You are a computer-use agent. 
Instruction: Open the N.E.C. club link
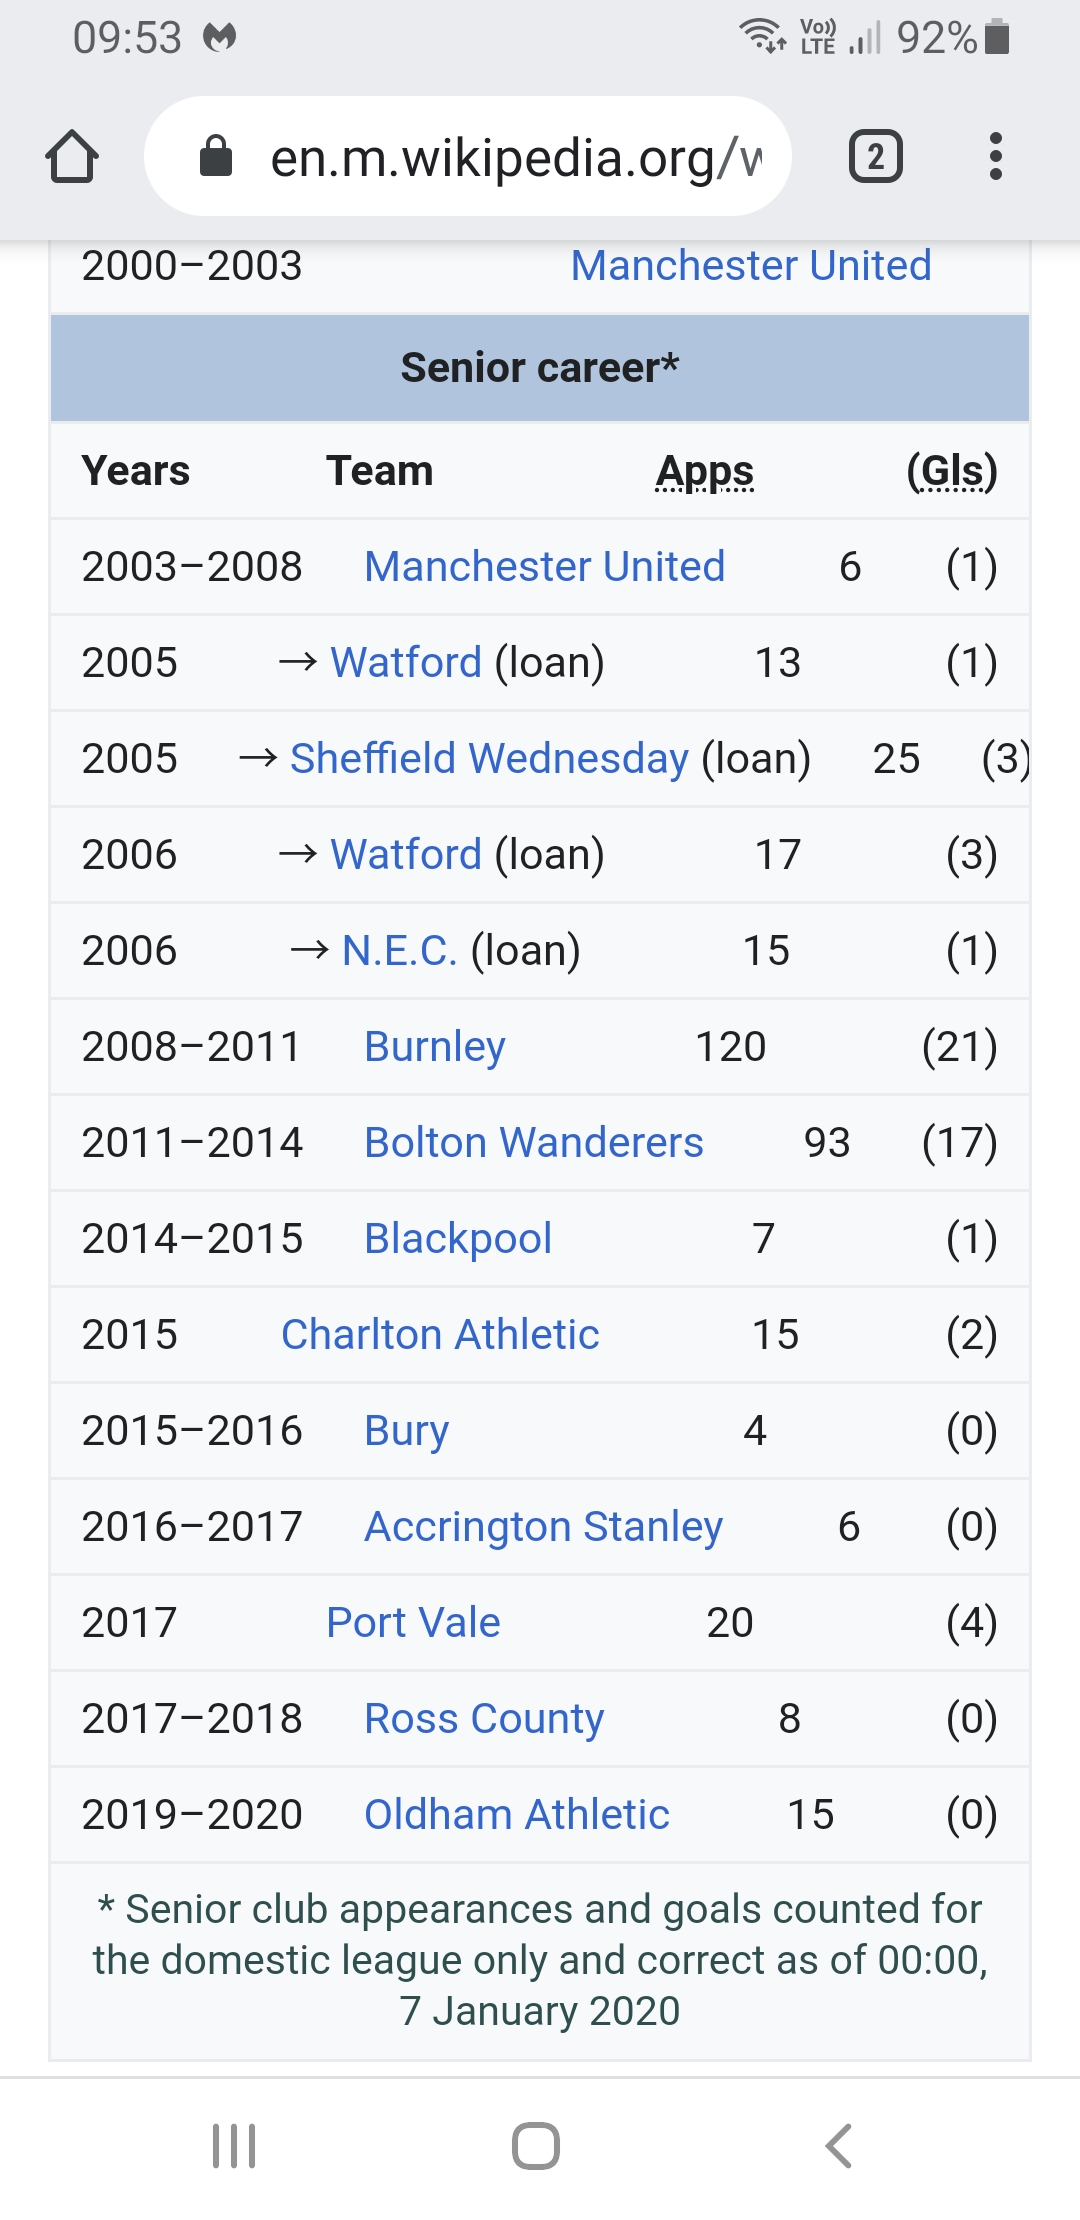[x=399, y=951]
